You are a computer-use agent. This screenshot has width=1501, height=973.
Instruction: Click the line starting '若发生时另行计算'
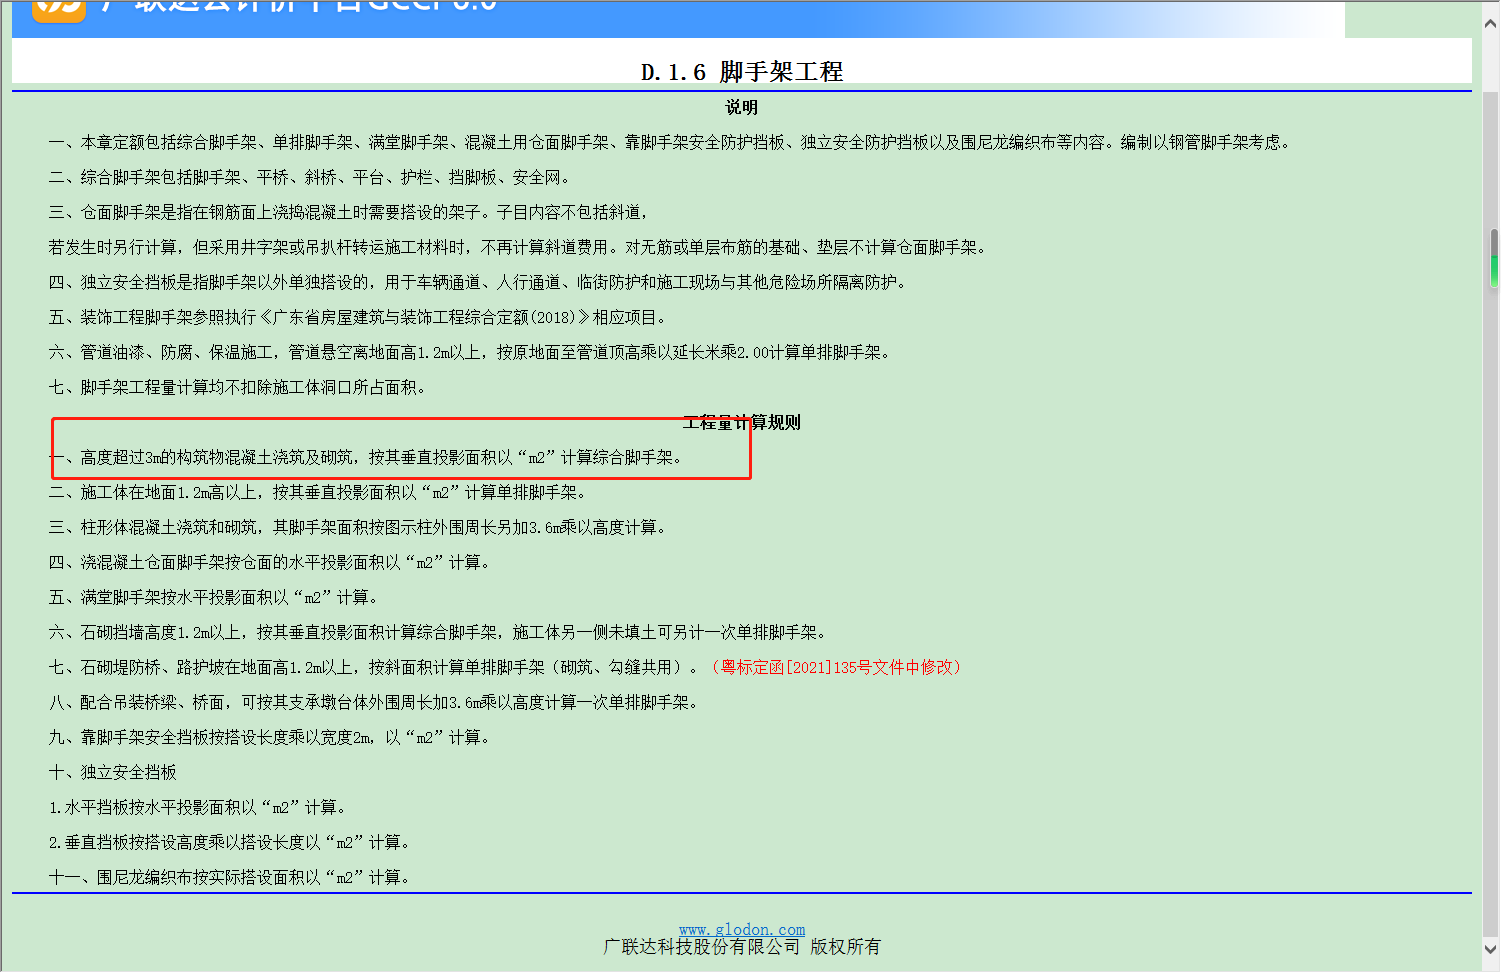(520, 247)
